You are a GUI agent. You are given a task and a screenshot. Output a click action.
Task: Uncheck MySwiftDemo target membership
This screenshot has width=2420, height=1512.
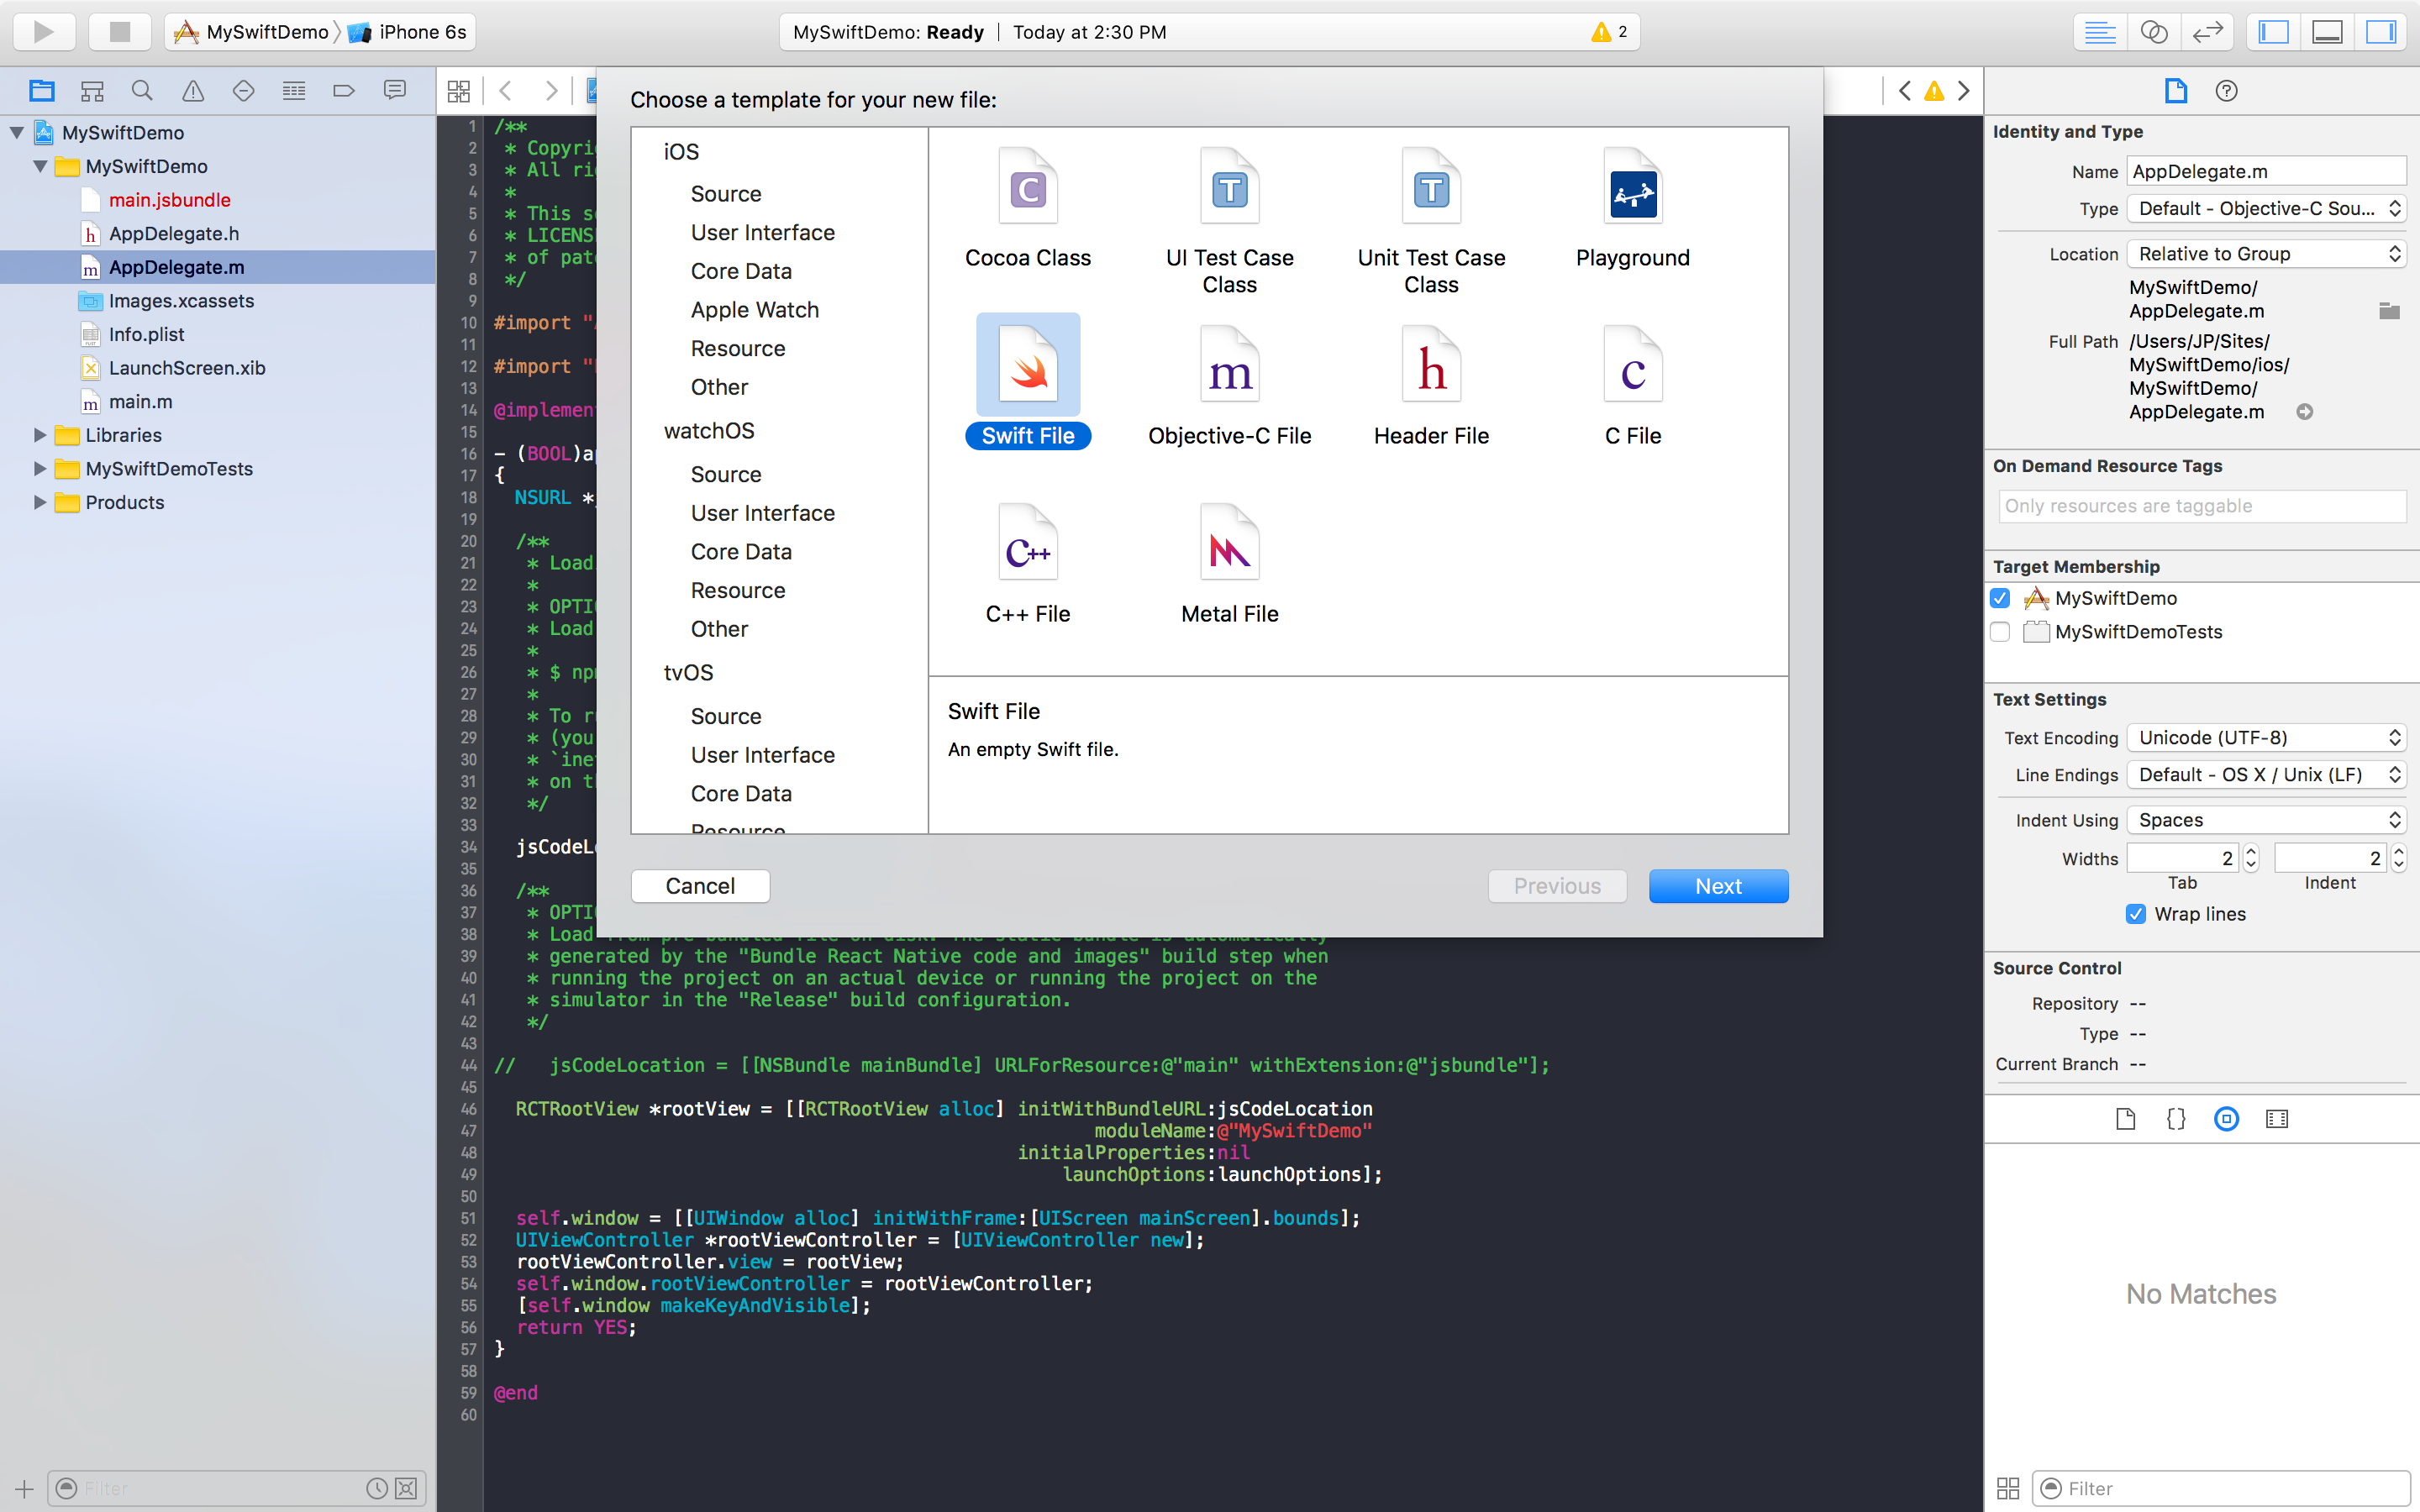click(2000, 598)
